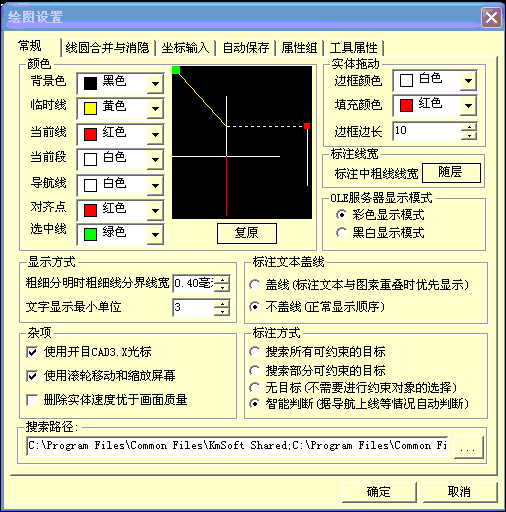Toggle 使用滚轮移动和缩放屏幕 checkbox
Screen dimensions: 506x512
click(32, 376)
